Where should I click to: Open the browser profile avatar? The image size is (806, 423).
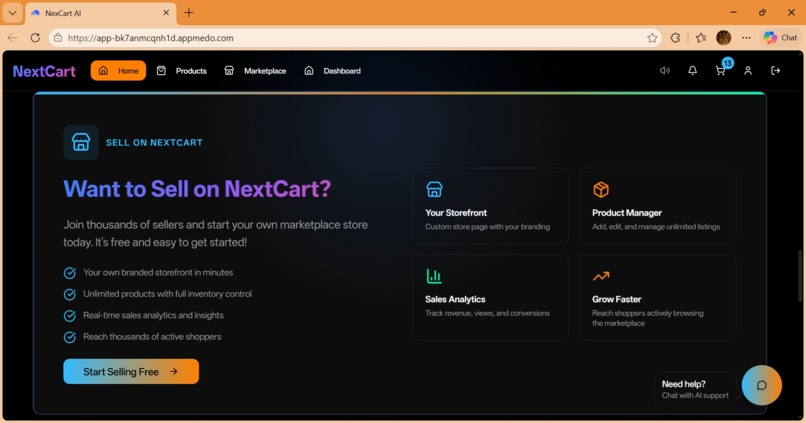tap(723, 38)
